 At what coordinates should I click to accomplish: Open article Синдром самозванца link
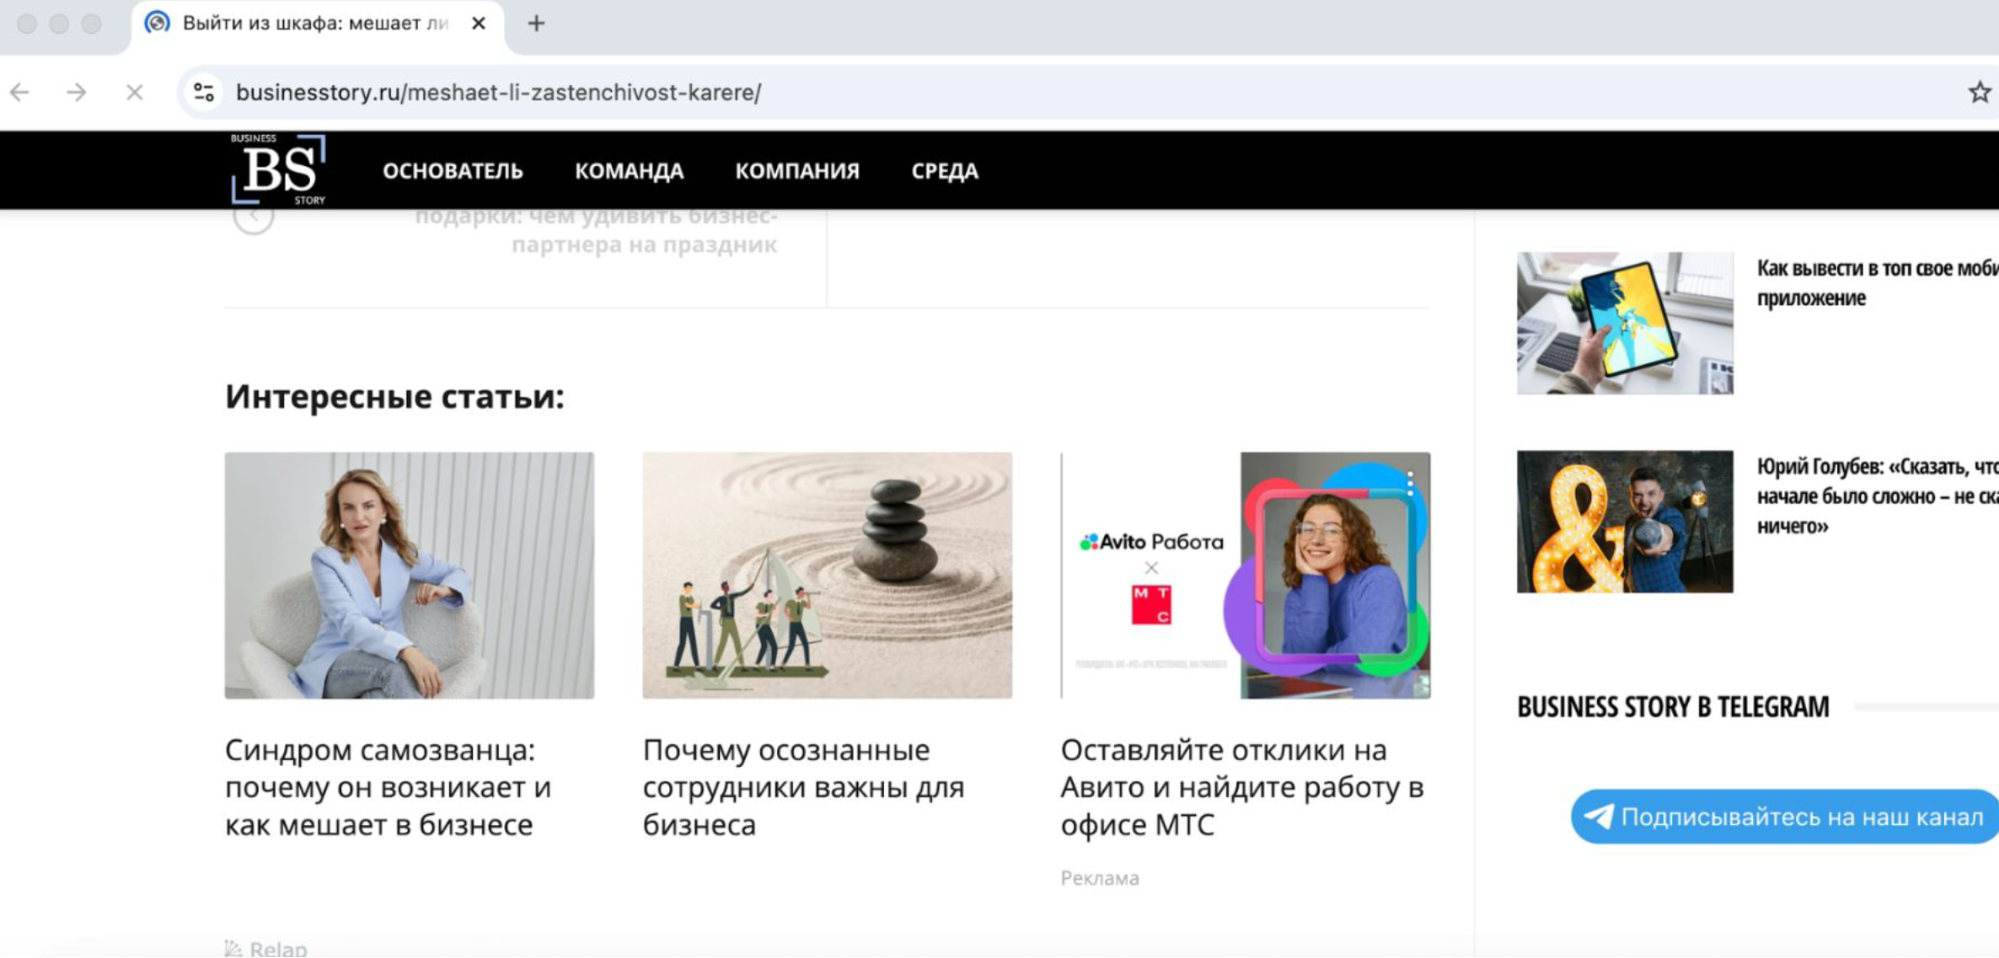point(388,787)
